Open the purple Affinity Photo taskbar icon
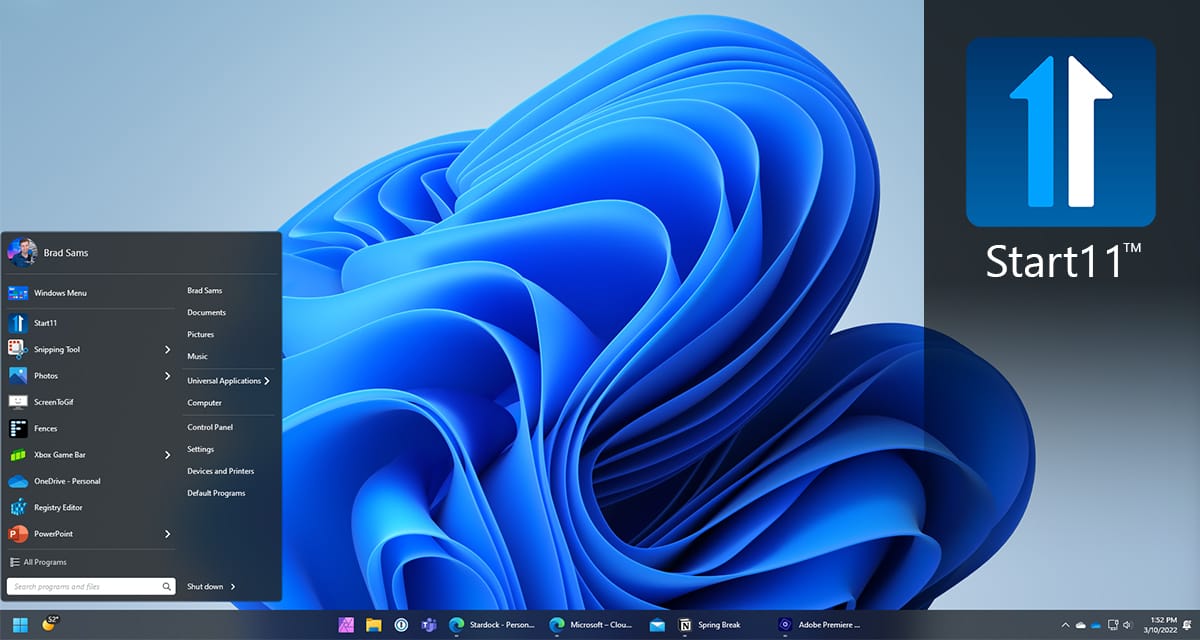The image size is (1200, 640). tap(347, 624)
